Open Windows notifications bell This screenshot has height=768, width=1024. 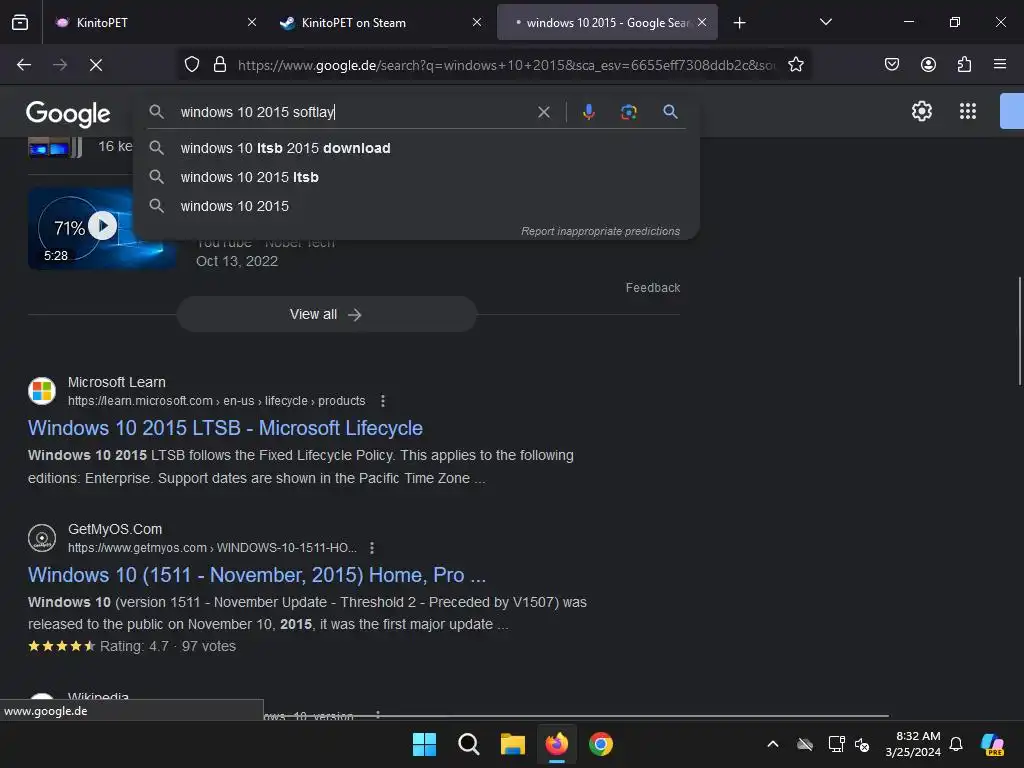pyautogui.click(x=956, y=744)
